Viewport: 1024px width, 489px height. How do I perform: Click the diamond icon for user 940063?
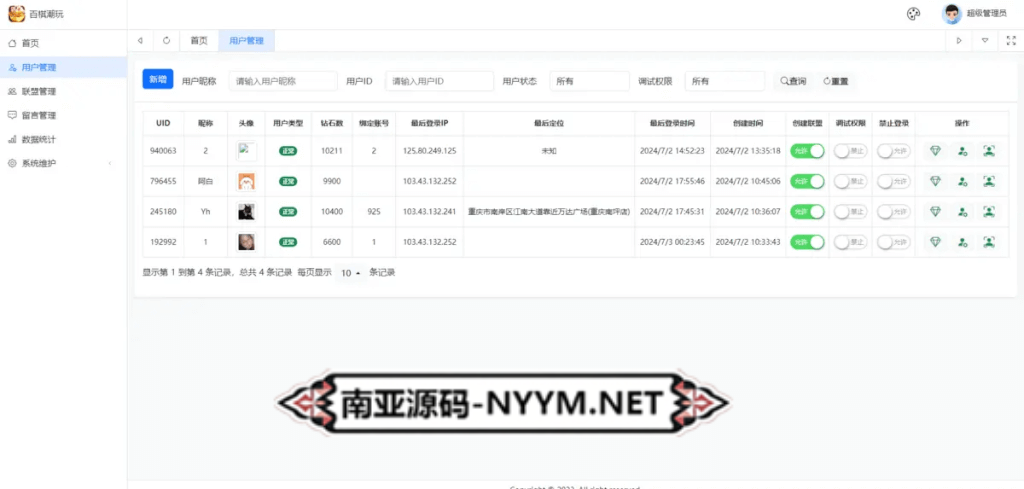tap(935, 151)
